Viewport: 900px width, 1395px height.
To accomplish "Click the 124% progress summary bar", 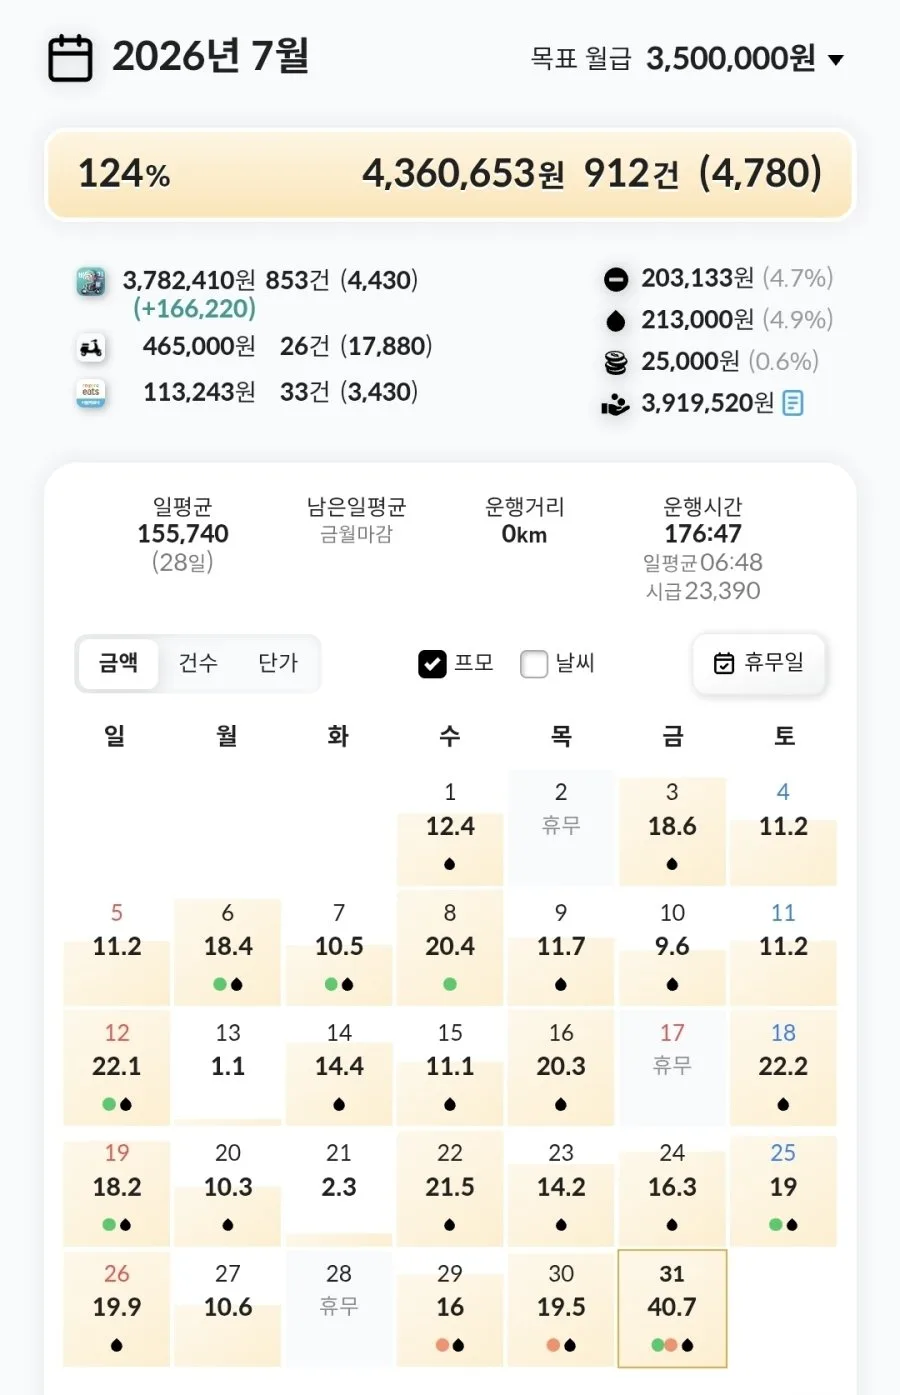I will (450, 174).
